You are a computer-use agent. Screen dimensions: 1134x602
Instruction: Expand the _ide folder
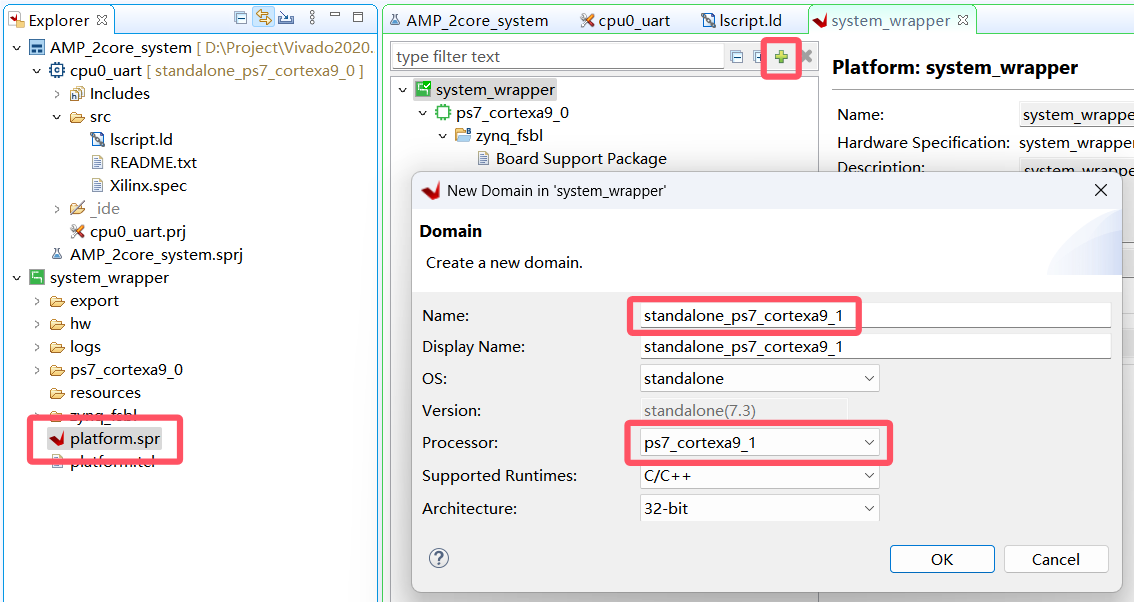(57, 209)
